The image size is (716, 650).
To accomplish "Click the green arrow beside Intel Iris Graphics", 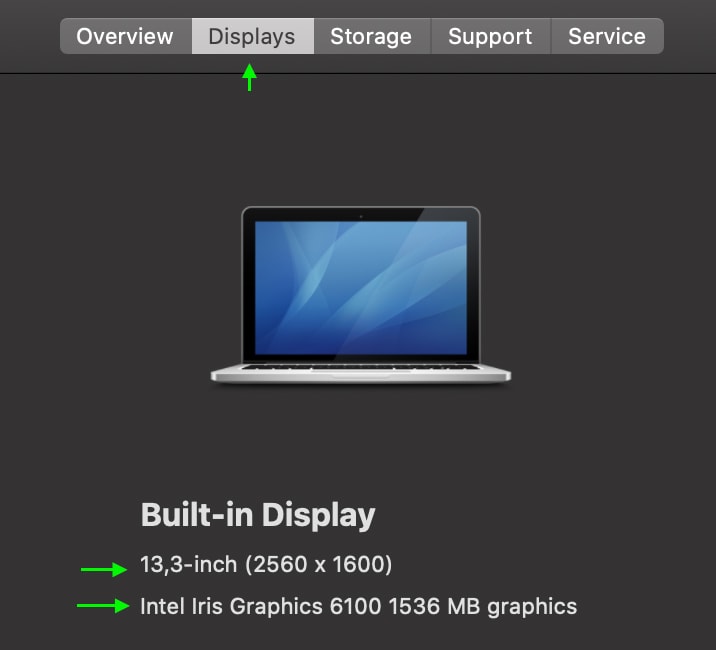I will [103, 606].
